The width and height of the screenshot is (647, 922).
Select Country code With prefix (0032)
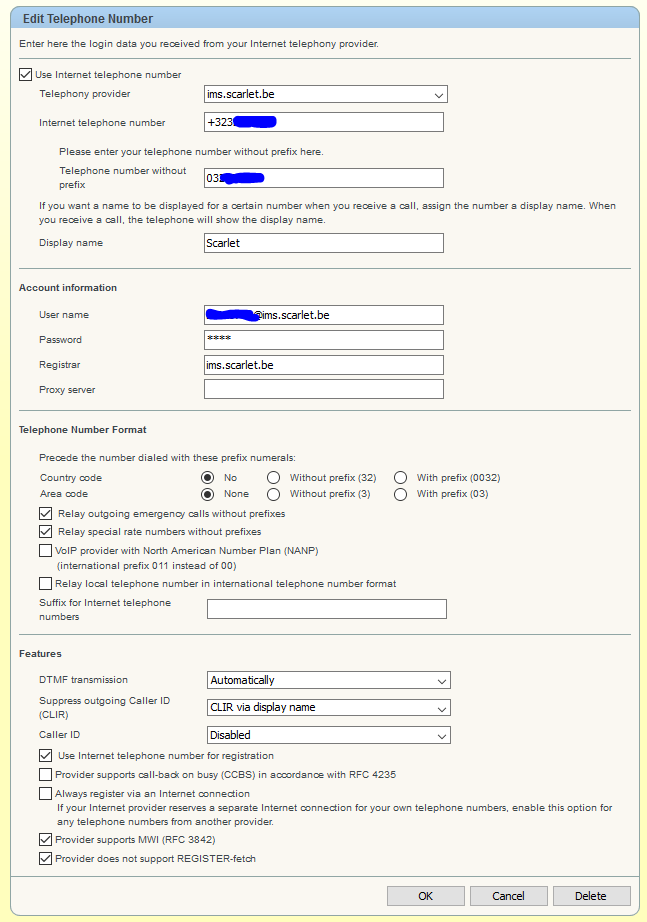click(400, 478)
